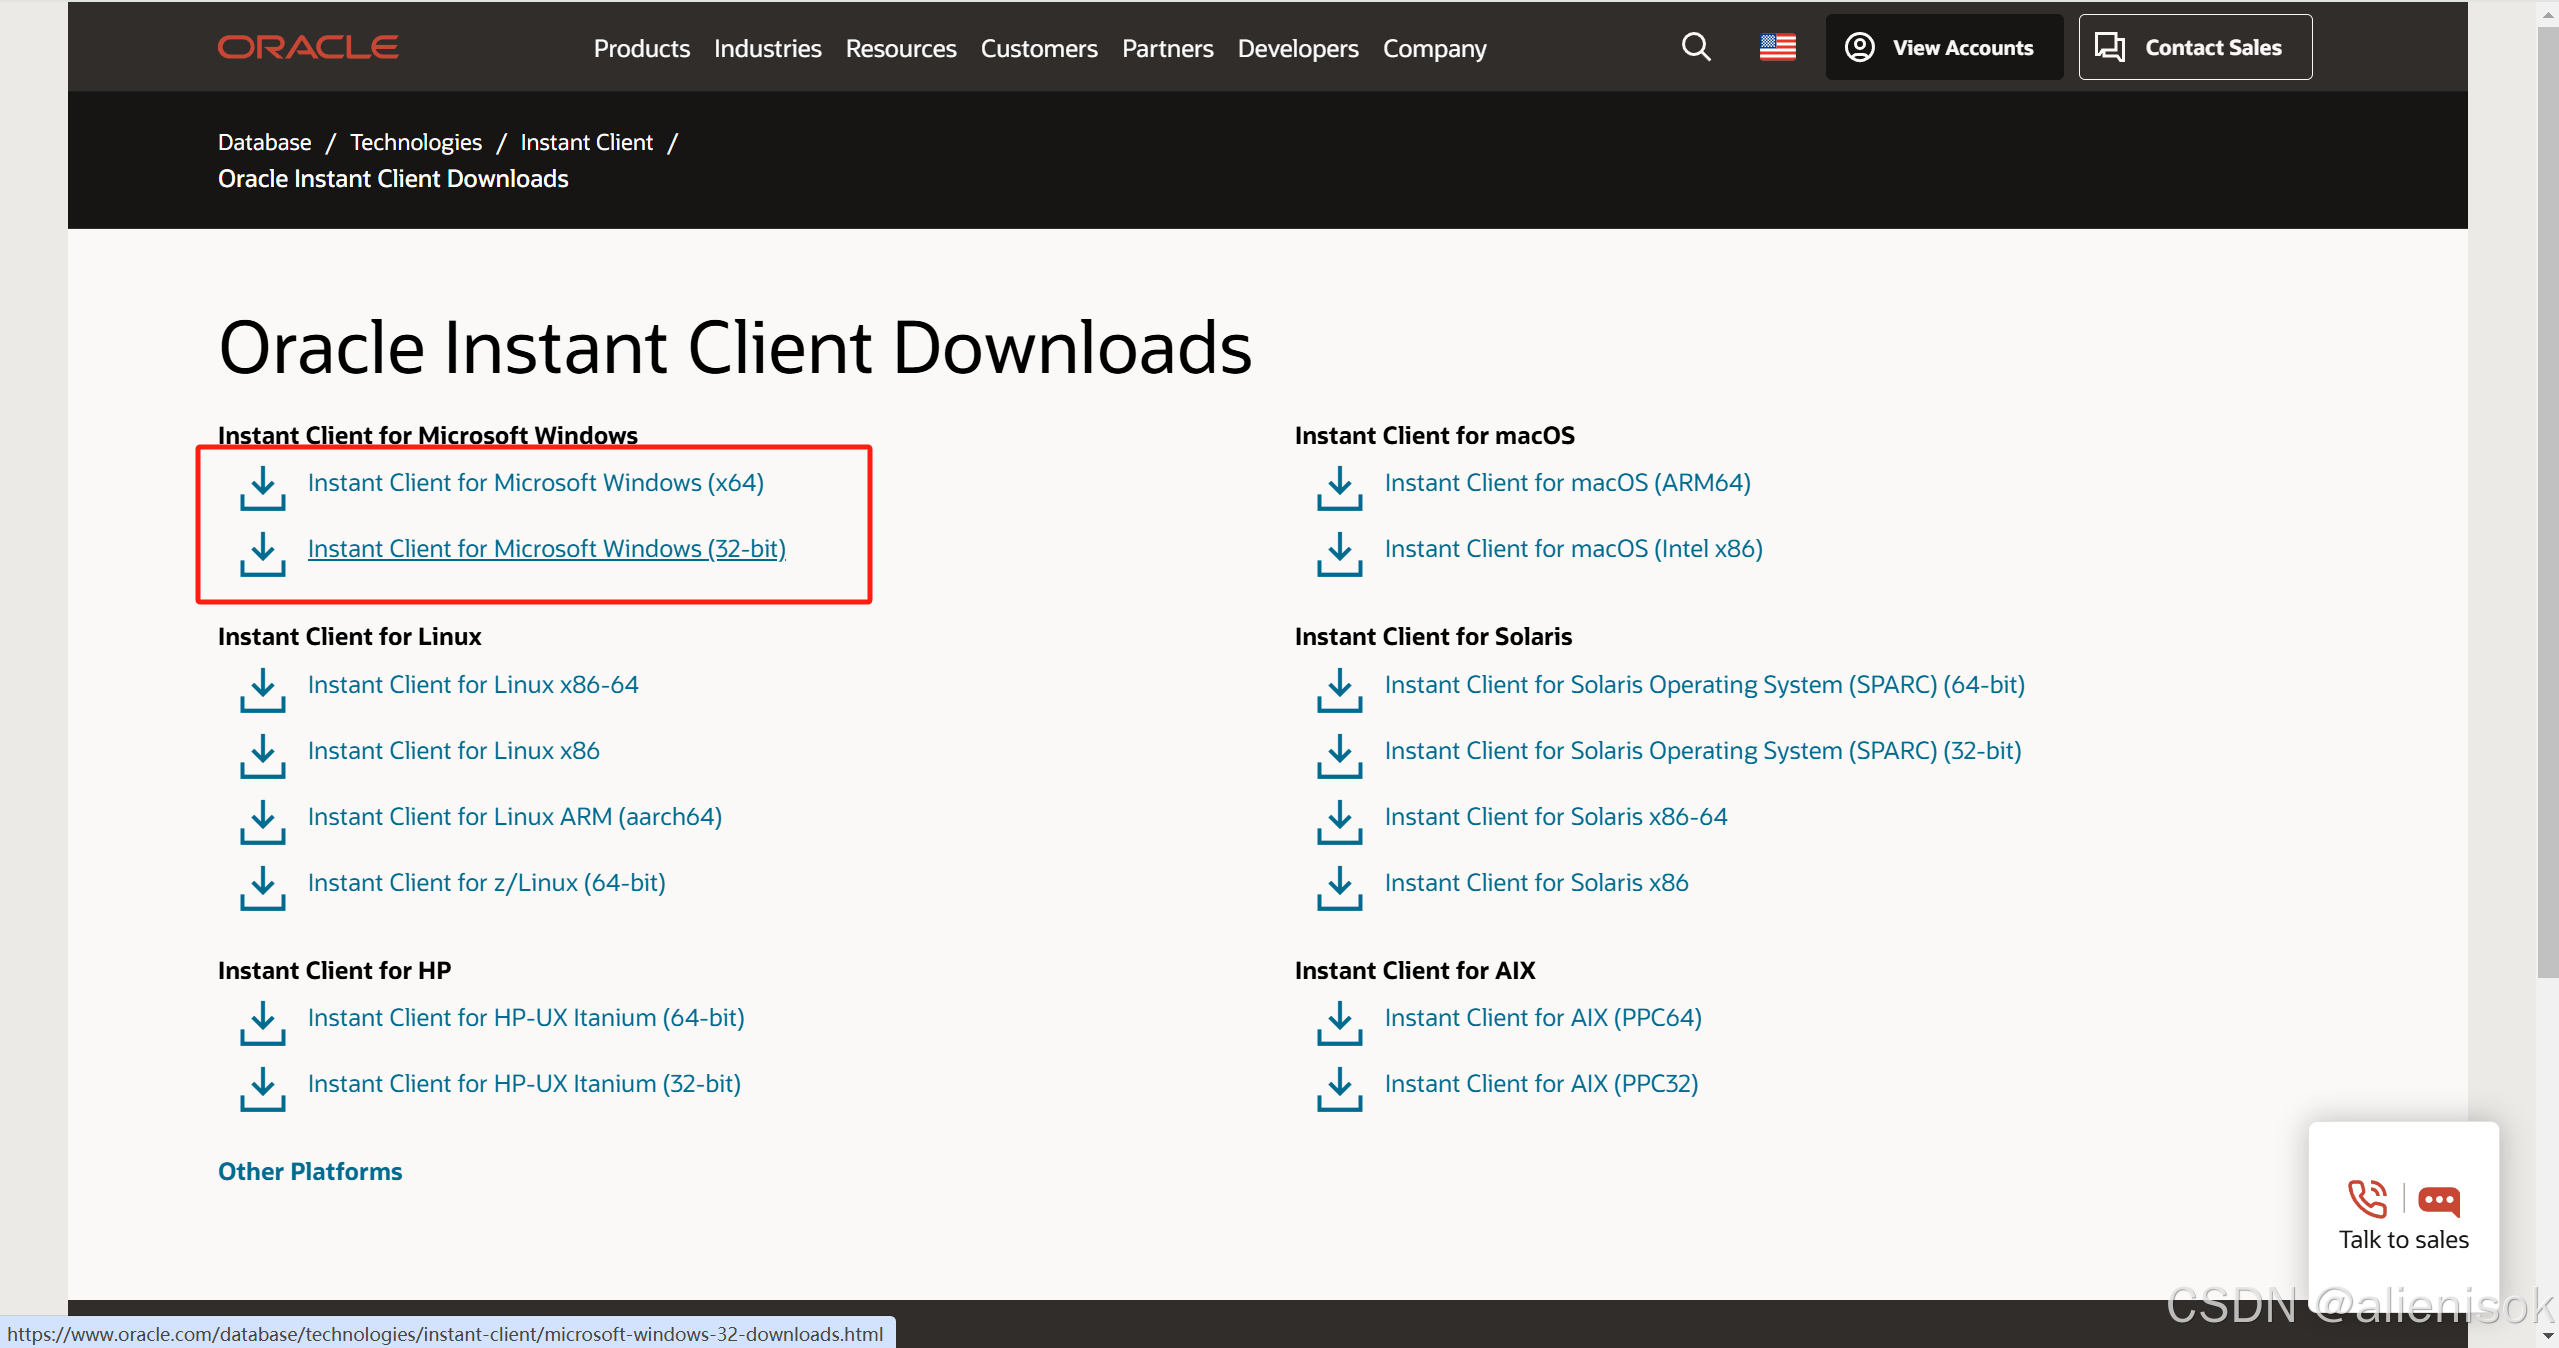Screen dimensions: 2559x1348
Task: Click the download icon beside Instant Client Windows x64
Action: (261, 490)
